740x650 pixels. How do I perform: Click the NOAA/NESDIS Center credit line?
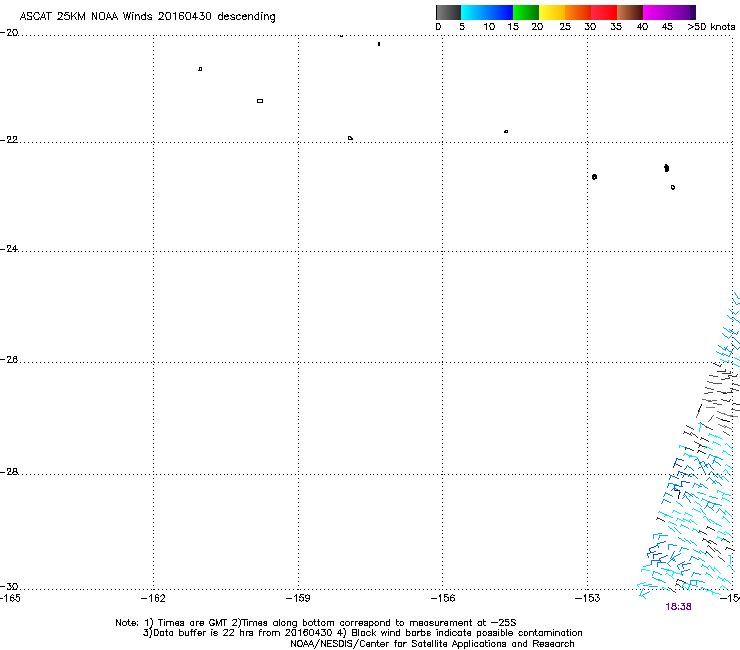(432, 644)
